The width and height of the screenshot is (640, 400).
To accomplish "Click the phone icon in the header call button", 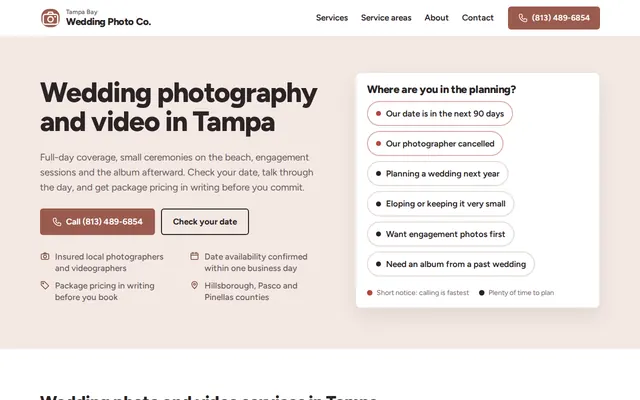I will (x=523, y=18).
